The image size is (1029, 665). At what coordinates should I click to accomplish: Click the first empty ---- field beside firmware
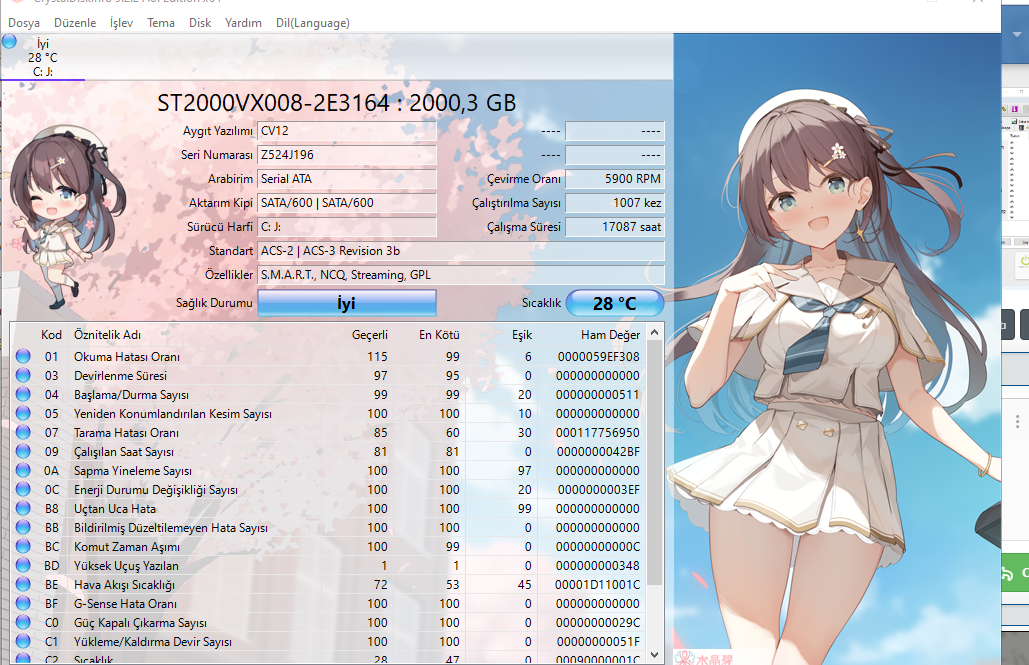click(615, 131)
